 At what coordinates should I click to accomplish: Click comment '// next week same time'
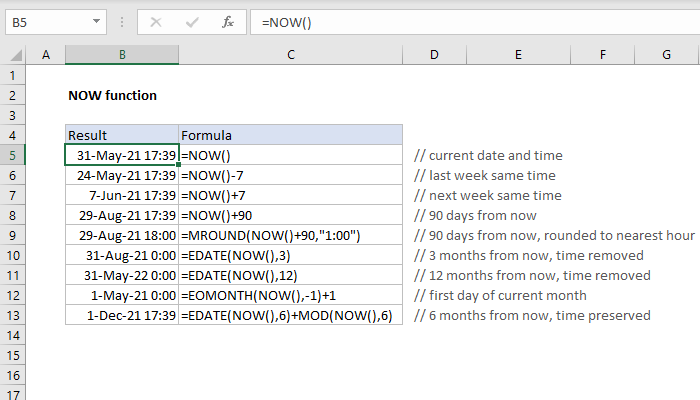pyautogui.click(x=488, y=196)
